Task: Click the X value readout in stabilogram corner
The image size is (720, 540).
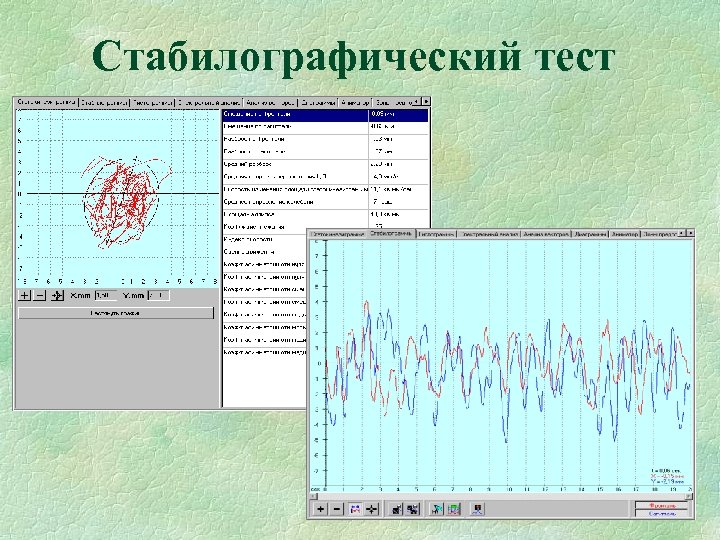Action: 667,477
